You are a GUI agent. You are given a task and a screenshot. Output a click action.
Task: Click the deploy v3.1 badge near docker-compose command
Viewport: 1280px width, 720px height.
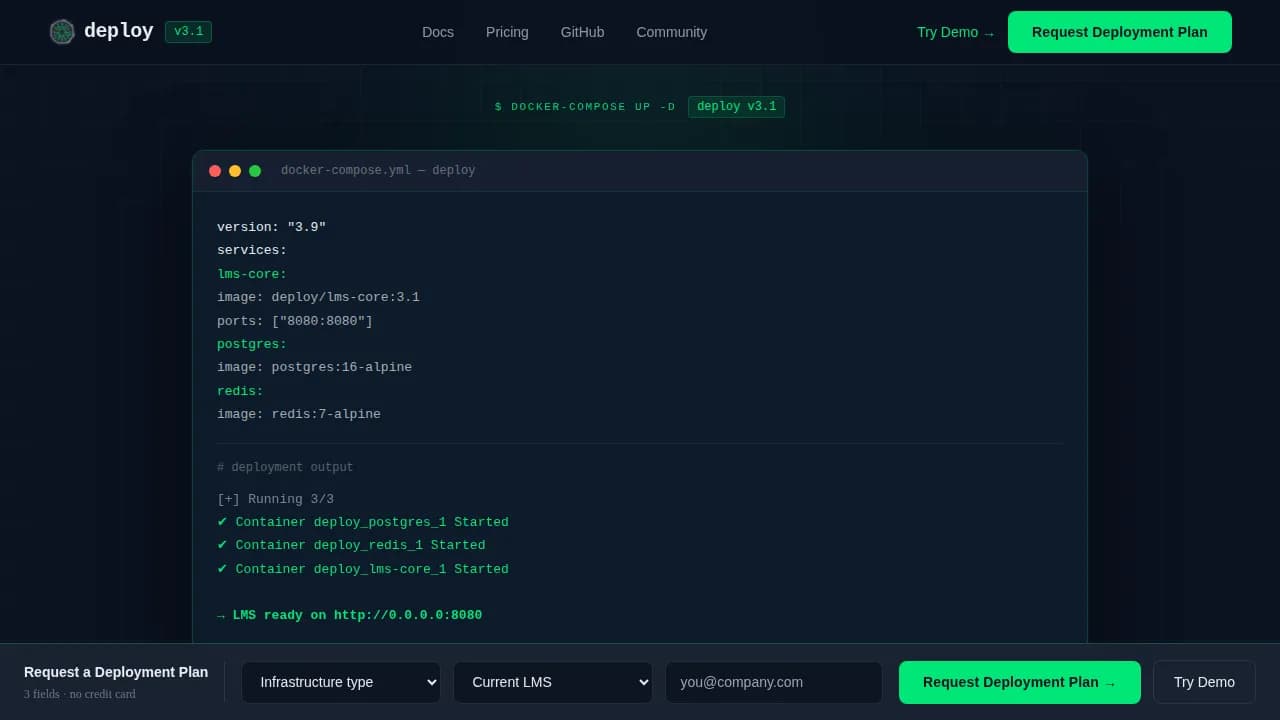(737, 106)
